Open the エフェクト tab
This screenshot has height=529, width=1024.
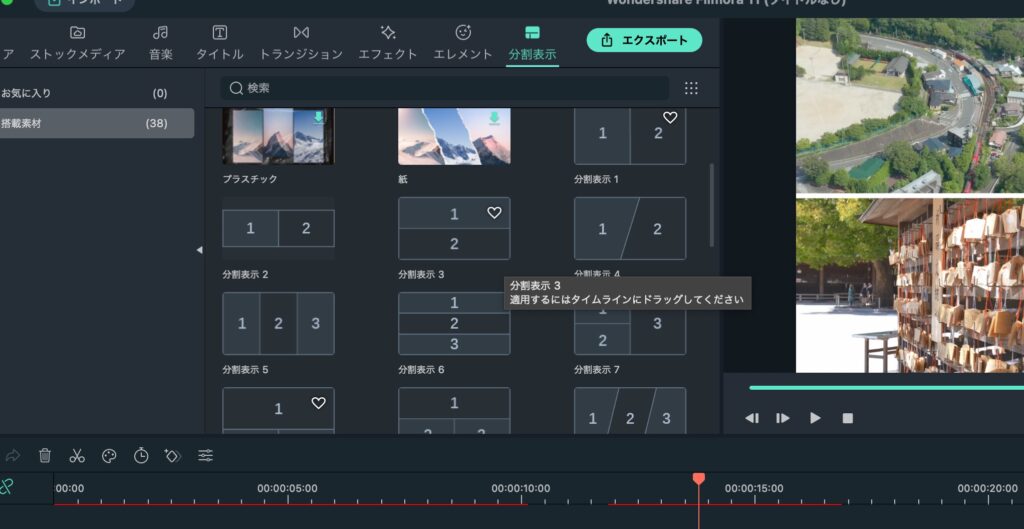point(388,43)
